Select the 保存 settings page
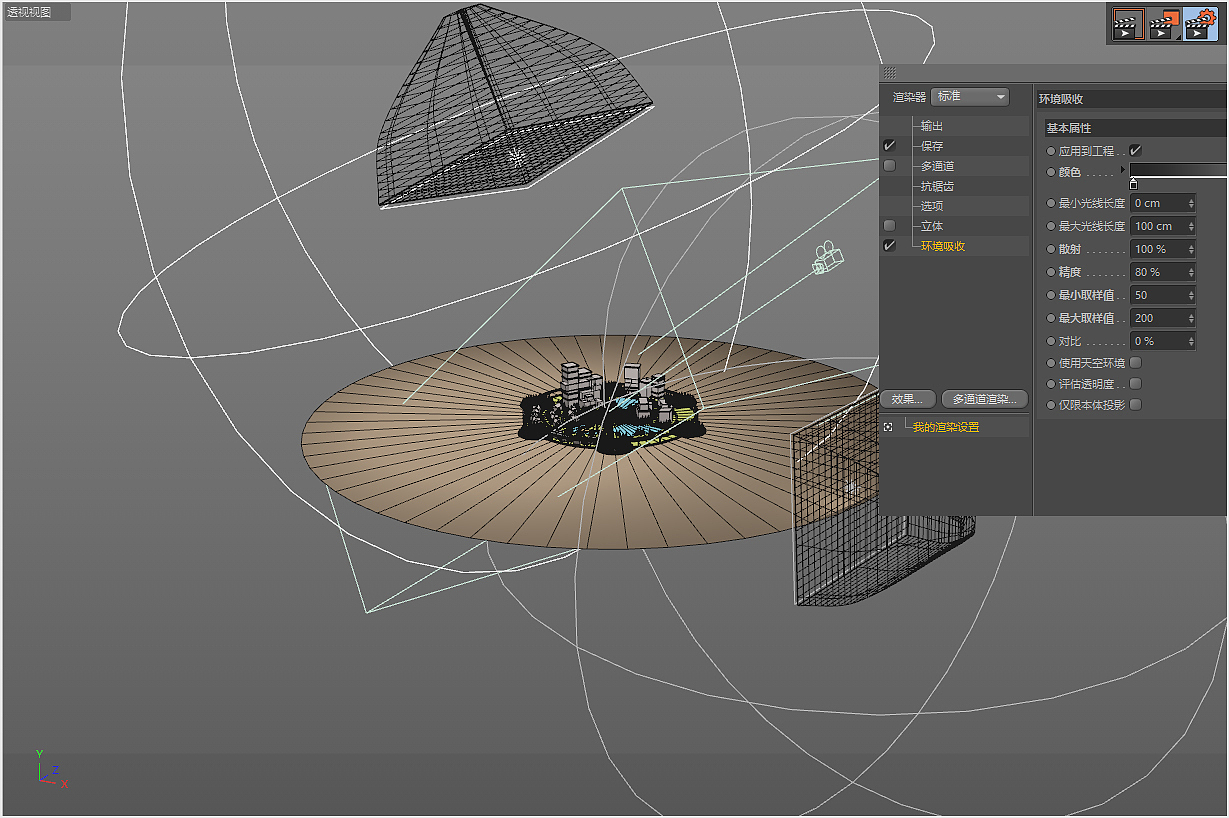Viewport: 1229px width, 818px height. click(932, 146)
